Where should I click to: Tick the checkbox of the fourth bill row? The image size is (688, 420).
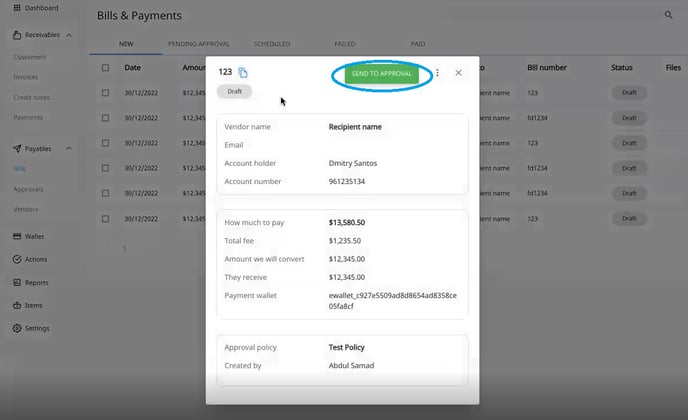105,168
